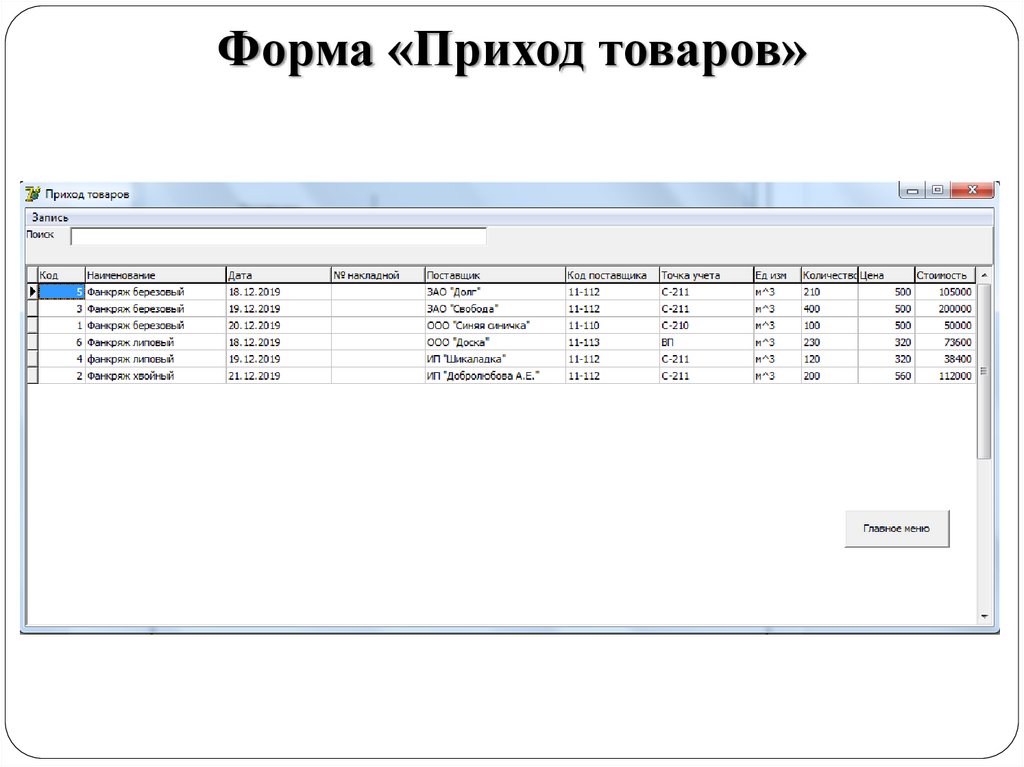The height and width of the screenshot is (767, 1024).
Task: Click the Стоимость column header
Action: click(945, 275)
